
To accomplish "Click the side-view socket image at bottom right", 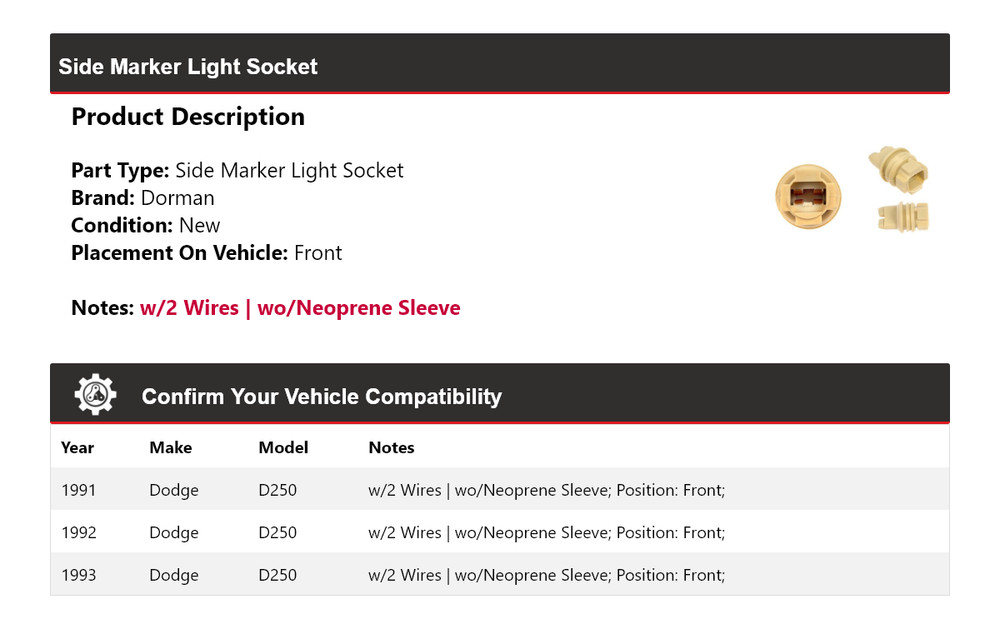I will tap(902, 214).
